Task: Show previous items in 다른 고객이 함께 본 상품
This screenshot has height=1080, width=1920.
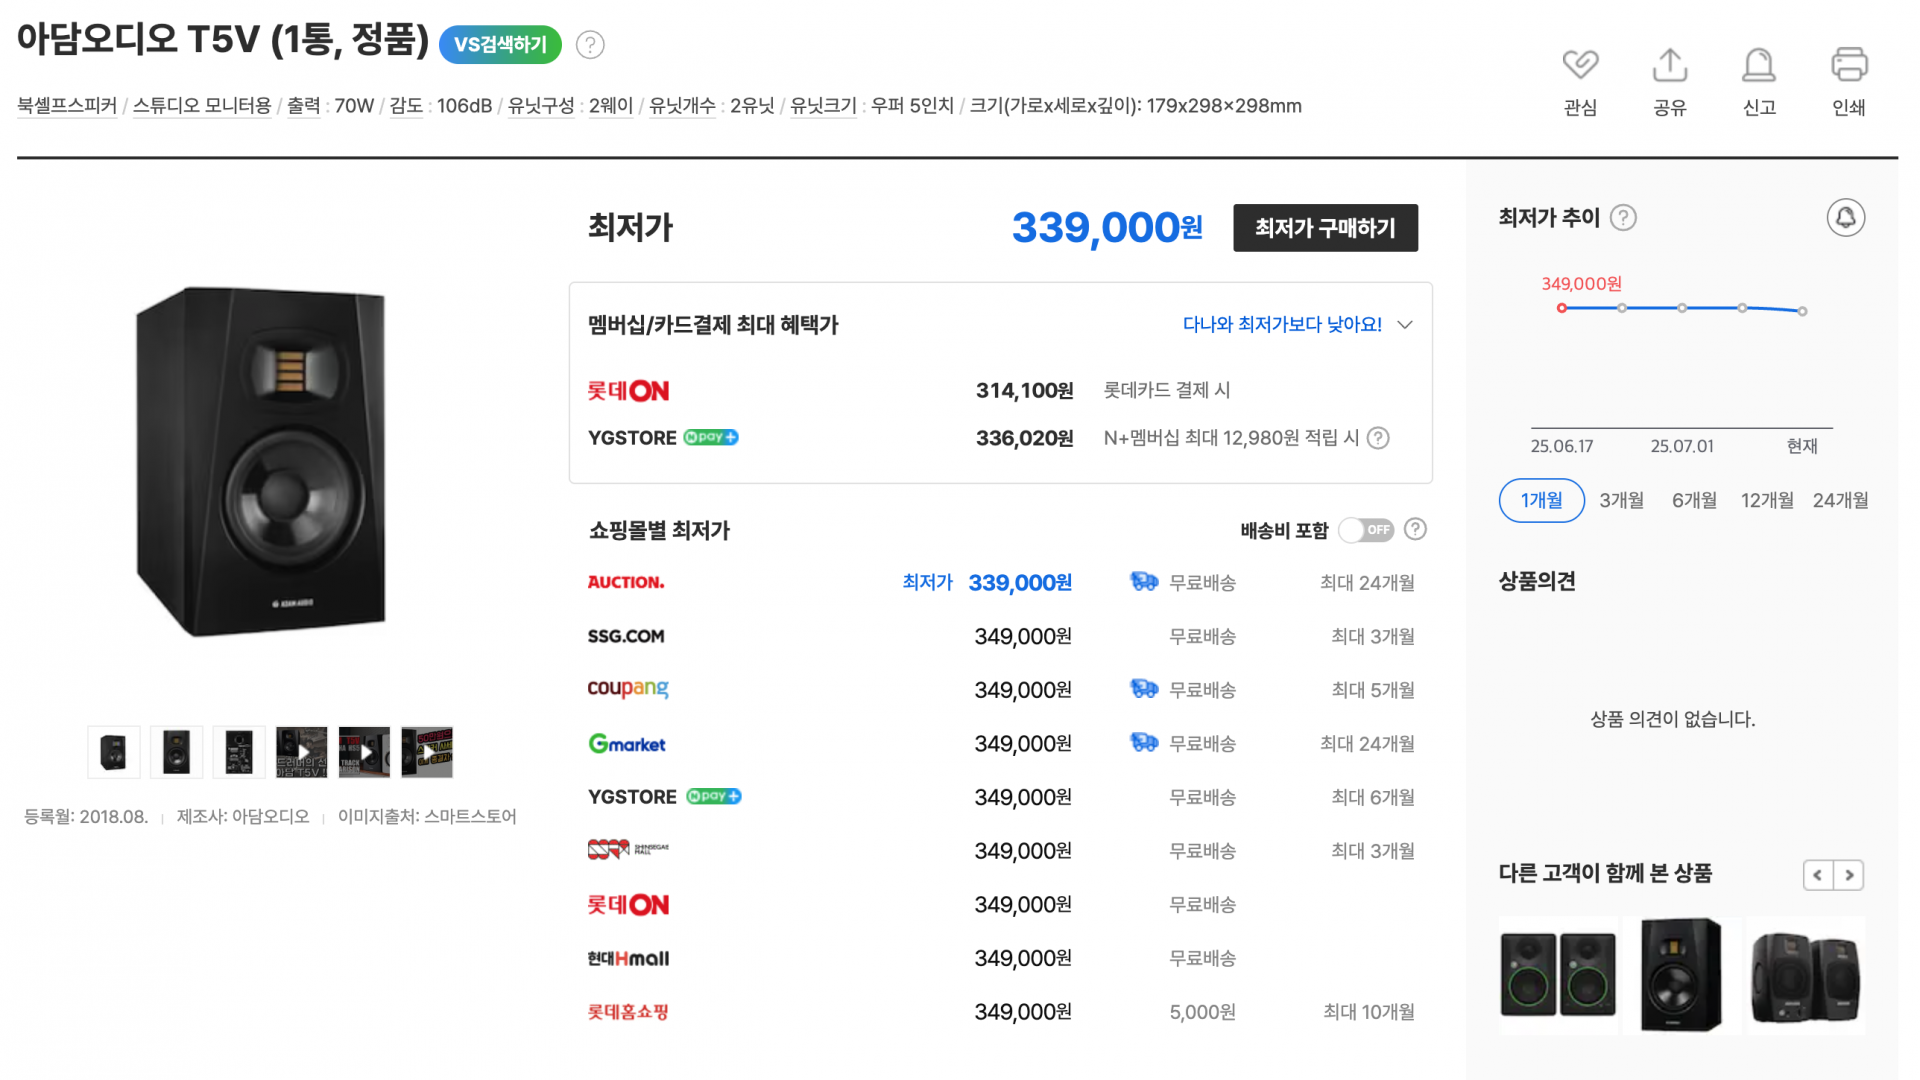Action: point(1818,875)
